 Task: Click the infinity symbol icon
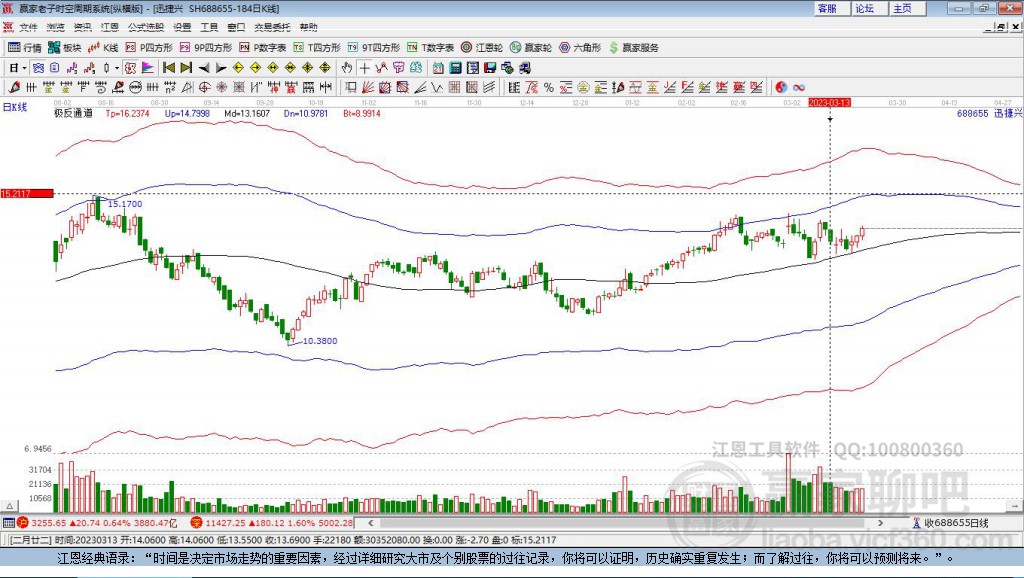click(x=799, y=88)
